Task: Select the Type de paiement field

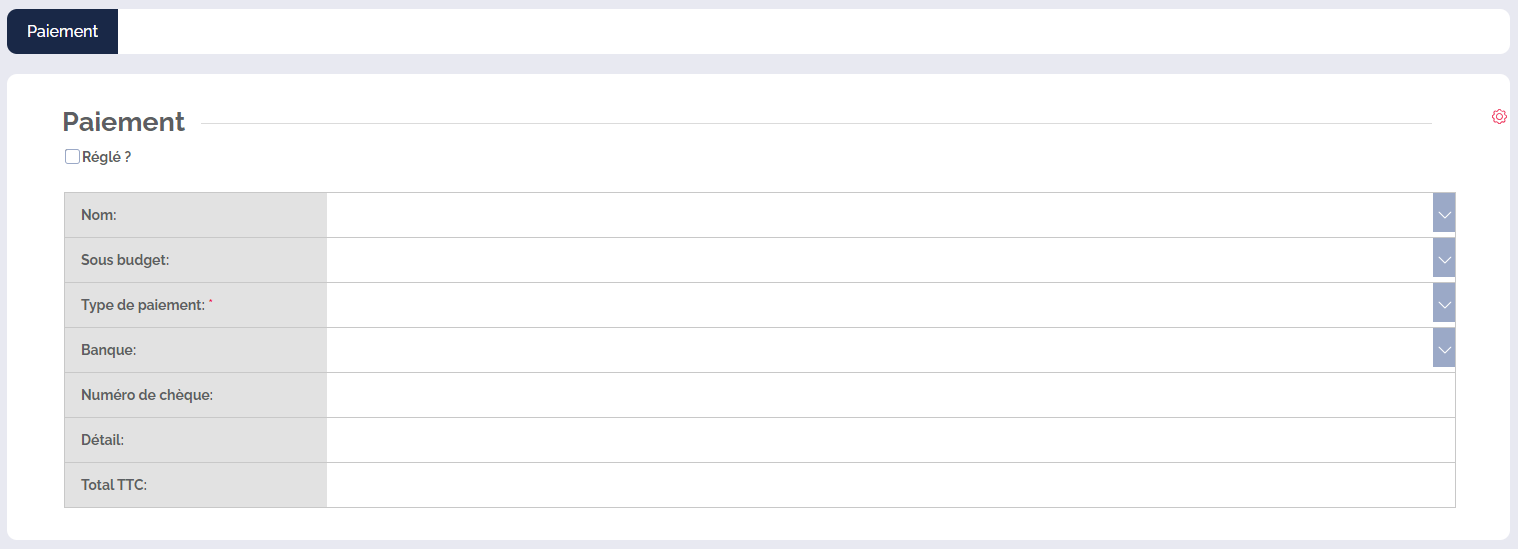Action: coord(878,304)
